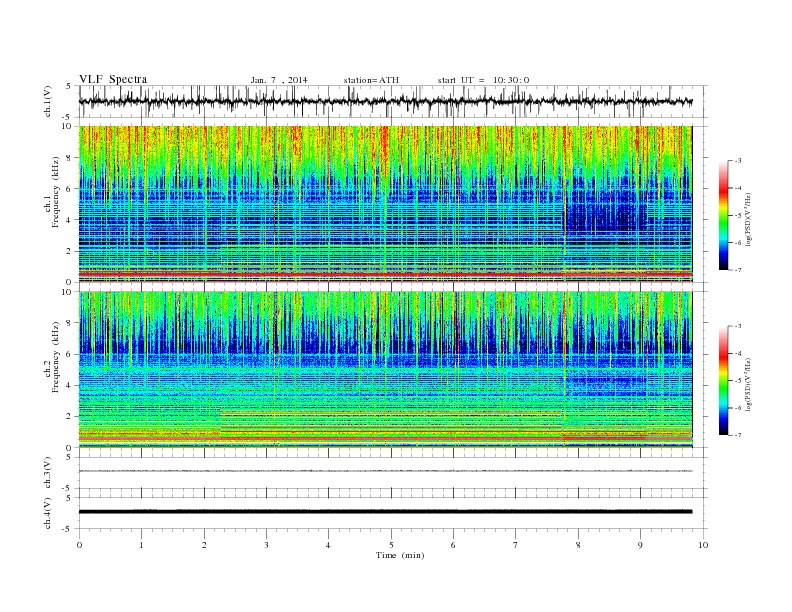Image resolution: width=792 pixels, height=612 pixels.
Task: Click the time axis tick label "5"
Action: [391, 545]
